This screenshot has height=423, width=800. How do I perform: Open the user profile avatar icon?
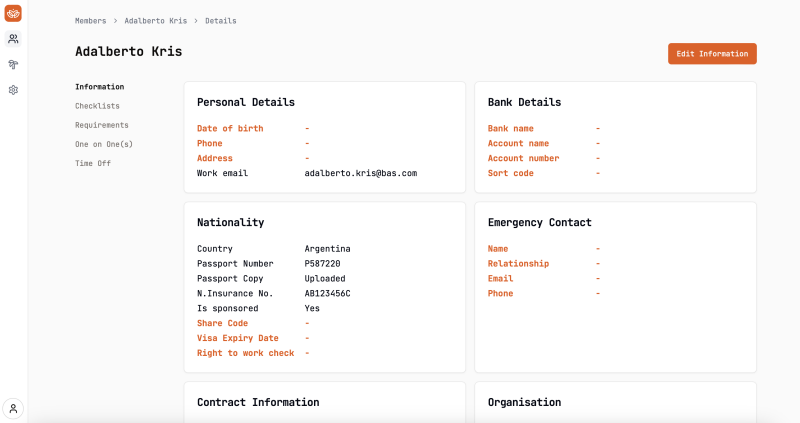pos(13,408)
